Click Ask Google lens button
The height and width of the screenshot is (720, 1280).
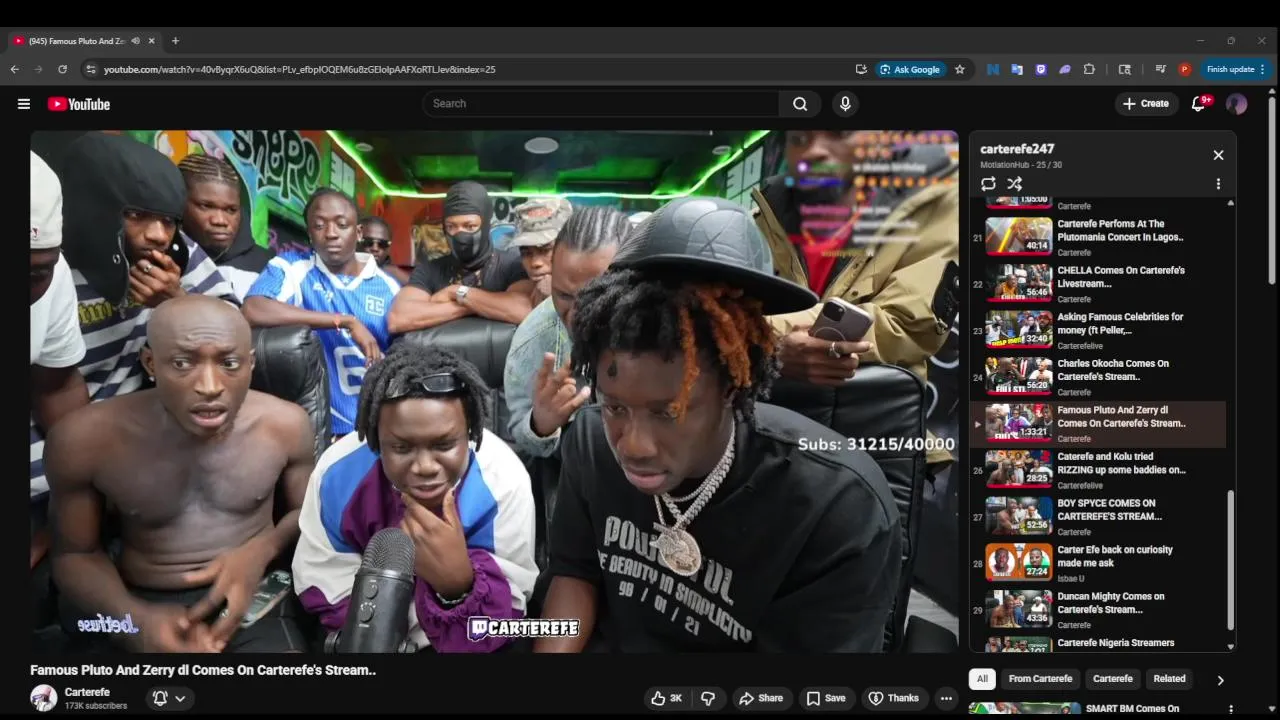click(x=910, y=69)
